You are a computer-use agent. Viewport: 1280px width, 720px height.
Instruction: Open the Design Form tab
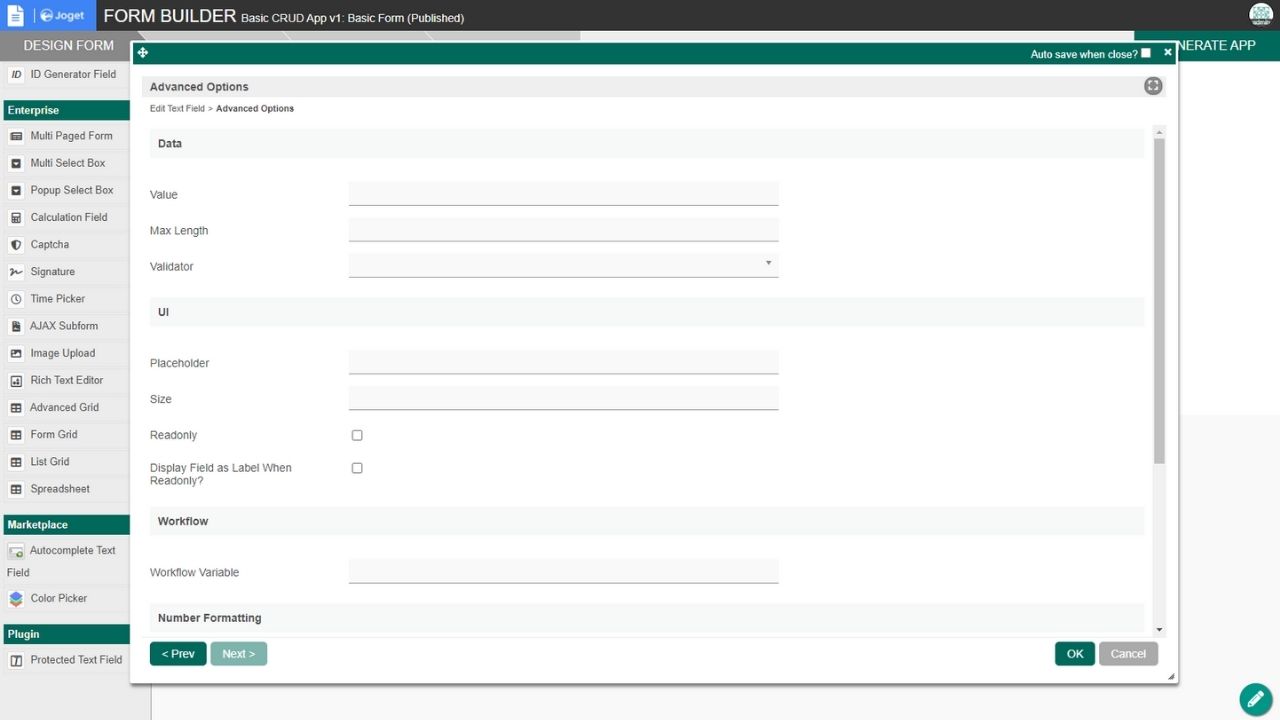(68, 45)
